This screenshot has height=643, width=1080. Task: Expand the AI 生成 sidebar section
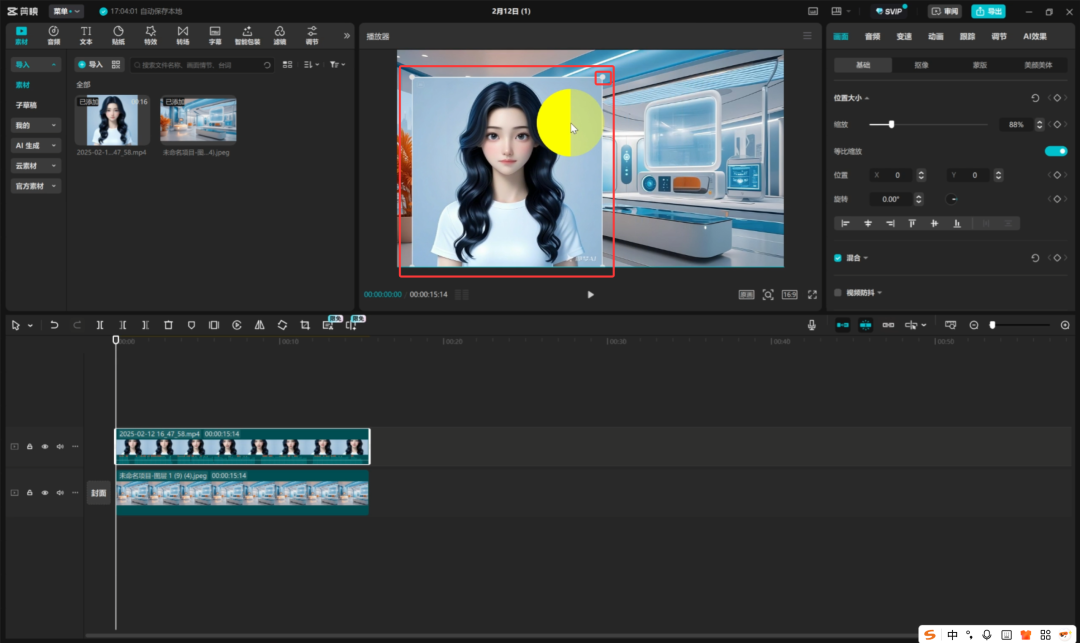[x=36, y=145]
